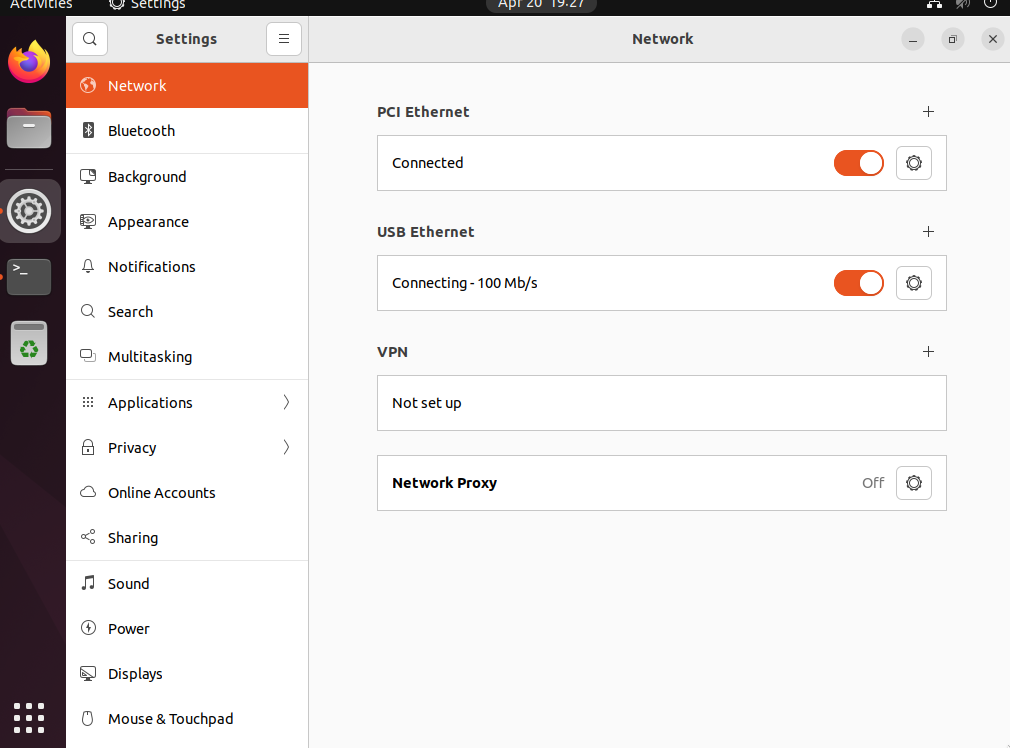Viewport: 1010px width, 748px height.
Task: Expand the Privacy settings category
Action: tap(187, 448)
